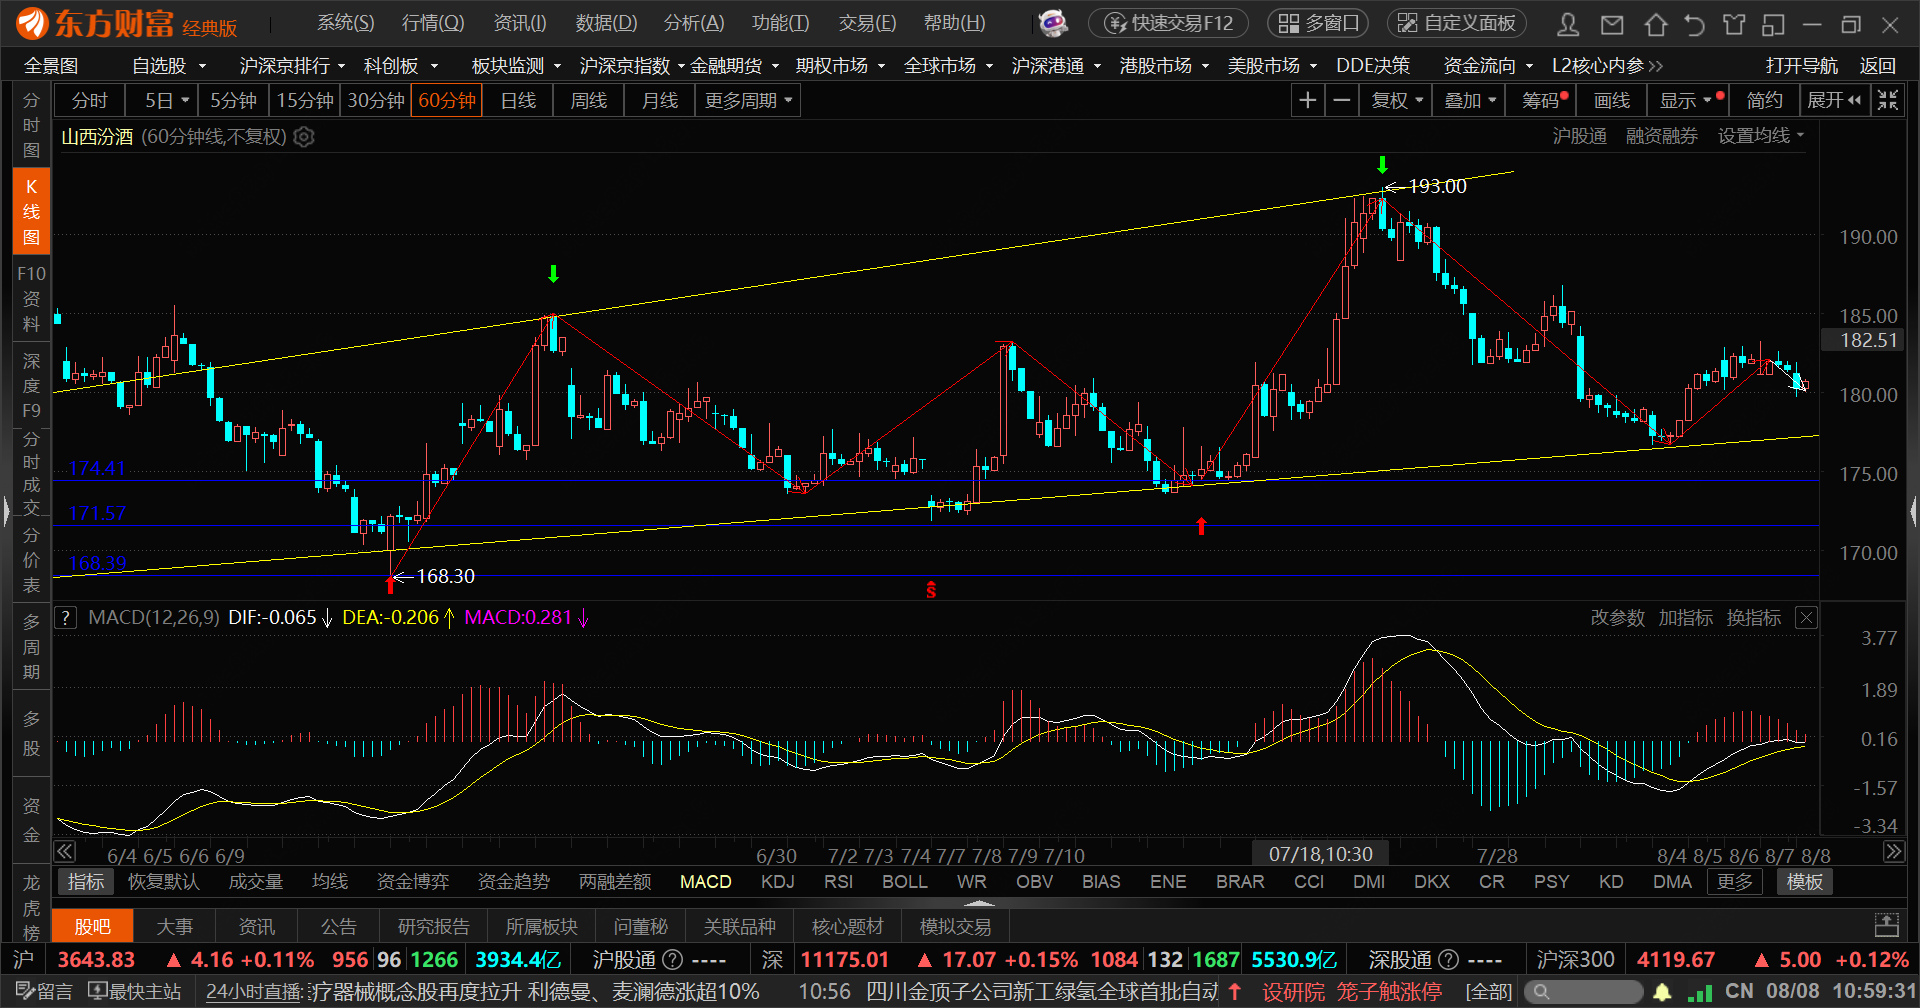Switch to 股吧 tab
1920x1008 pixels.
click(92, 927)
